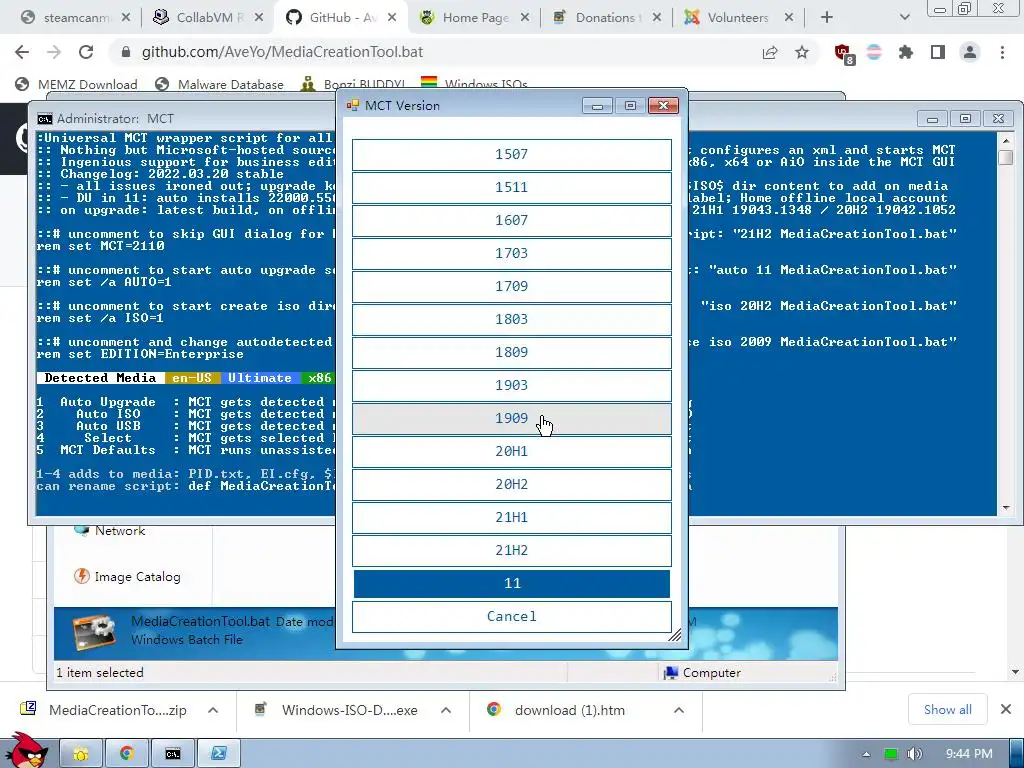Reload the current page
This screenshot has width=1024, height=768.
(86, 52)
